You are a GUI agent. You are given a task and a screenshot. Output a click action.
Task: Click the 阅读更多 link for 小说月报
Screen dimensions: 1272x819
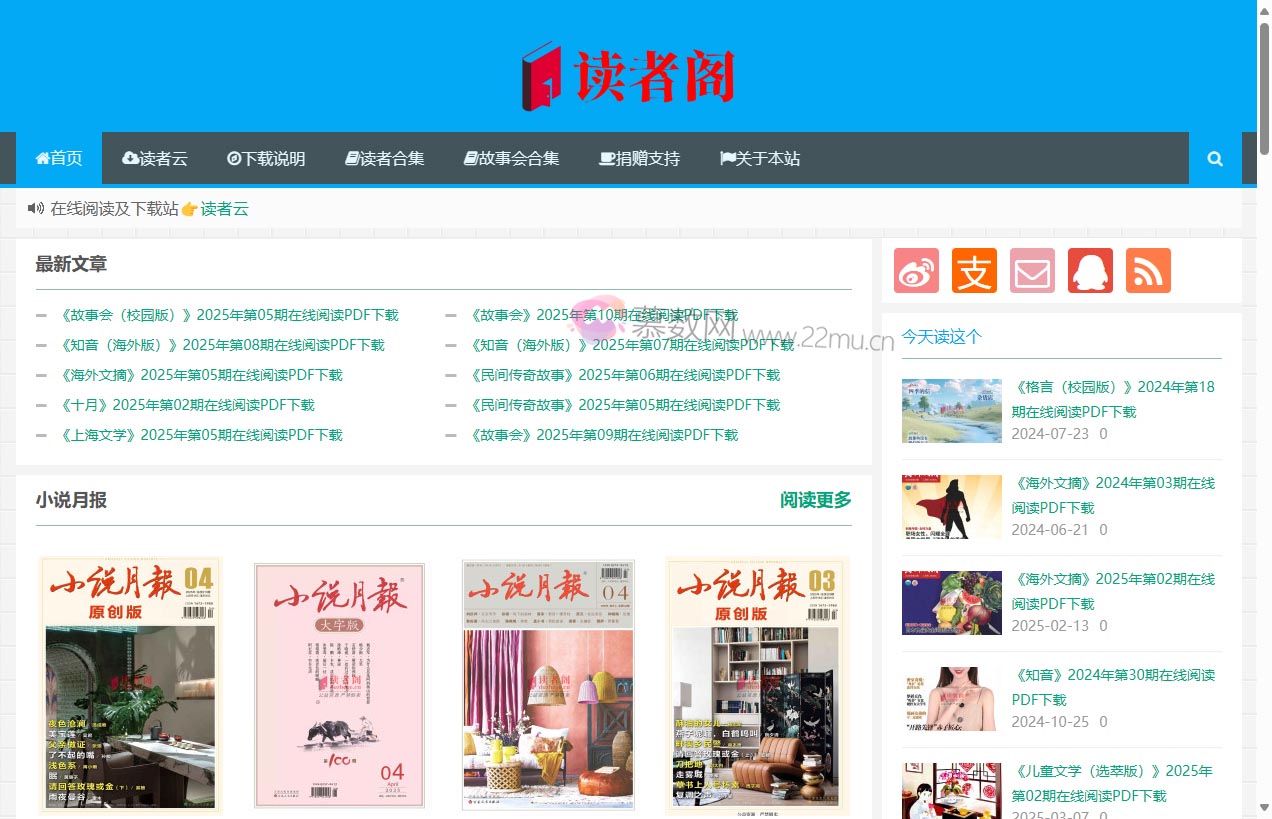coord(814,499)
